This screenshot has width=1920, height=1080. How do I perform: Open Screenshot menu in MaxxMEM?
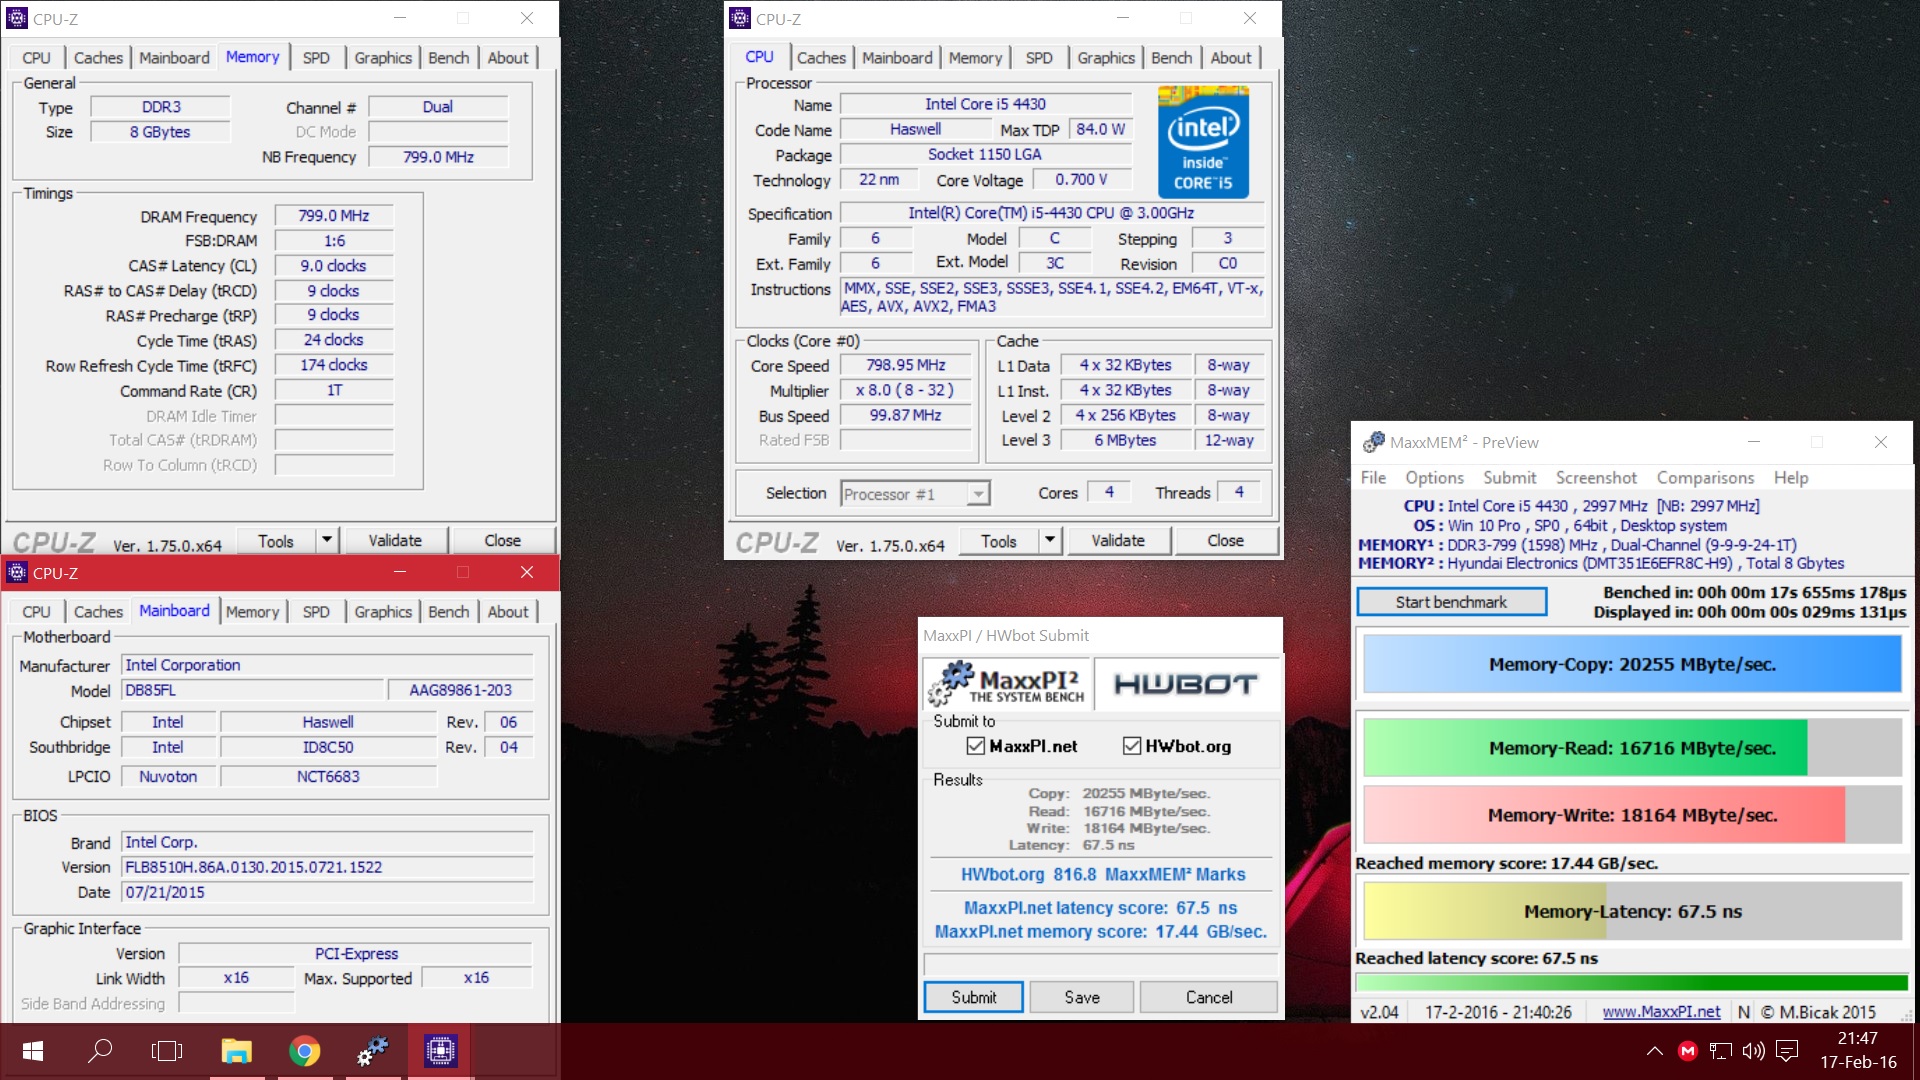[1596, 478]
